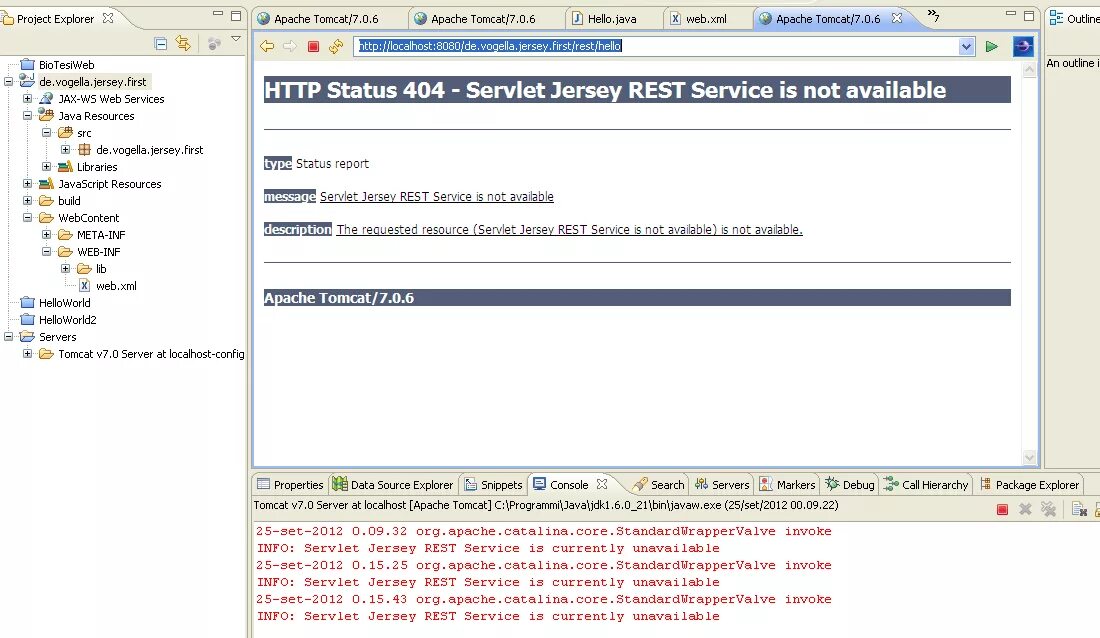Select the HelloWorld project
Screen dimensions: 1100x638
pyautogui.click(x=55, y=303)
